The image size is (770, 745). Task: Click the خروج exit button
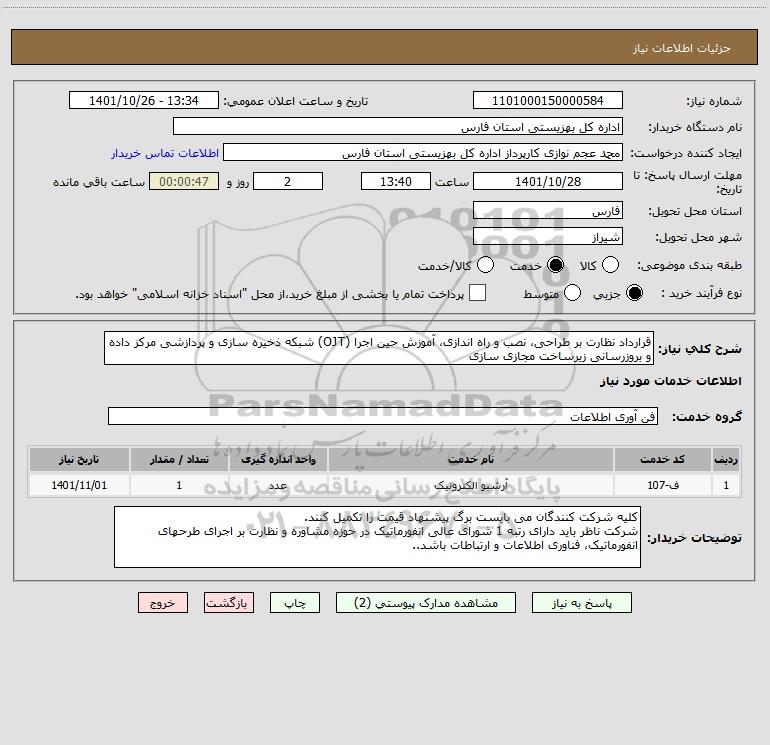[x=163, y=603]
